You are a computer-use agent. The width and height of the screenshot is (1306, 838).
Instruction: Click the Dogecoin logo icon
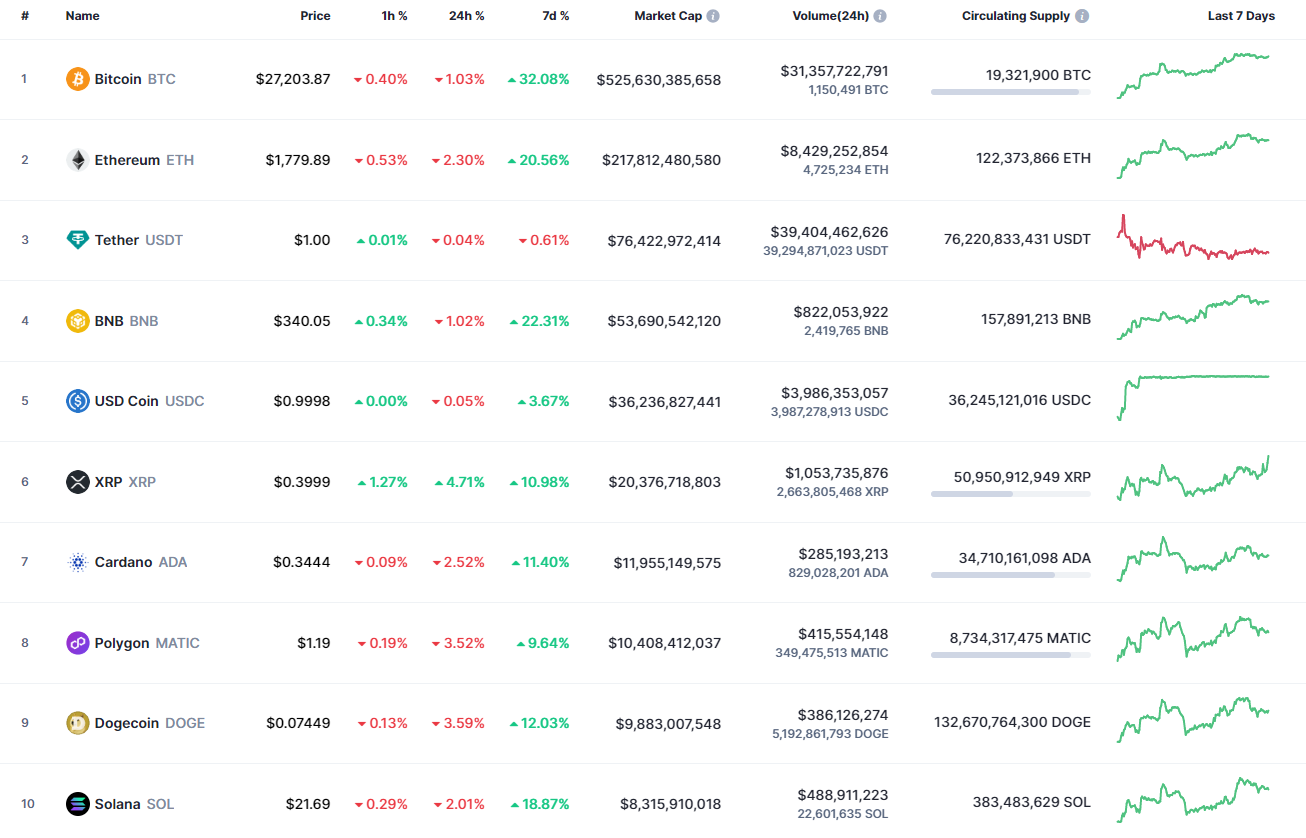coord(77,723)
